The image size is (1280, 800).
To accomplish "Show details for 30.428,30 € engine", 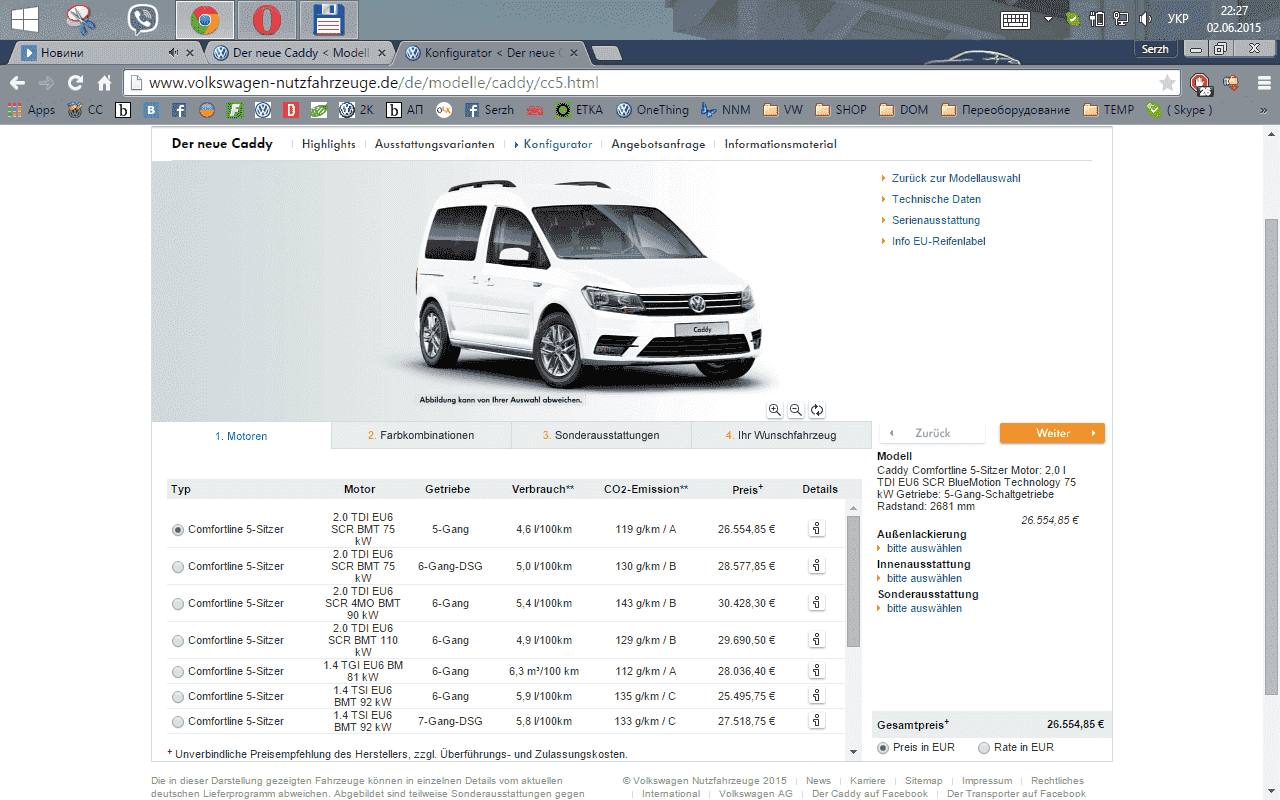I will click(817, 603).
